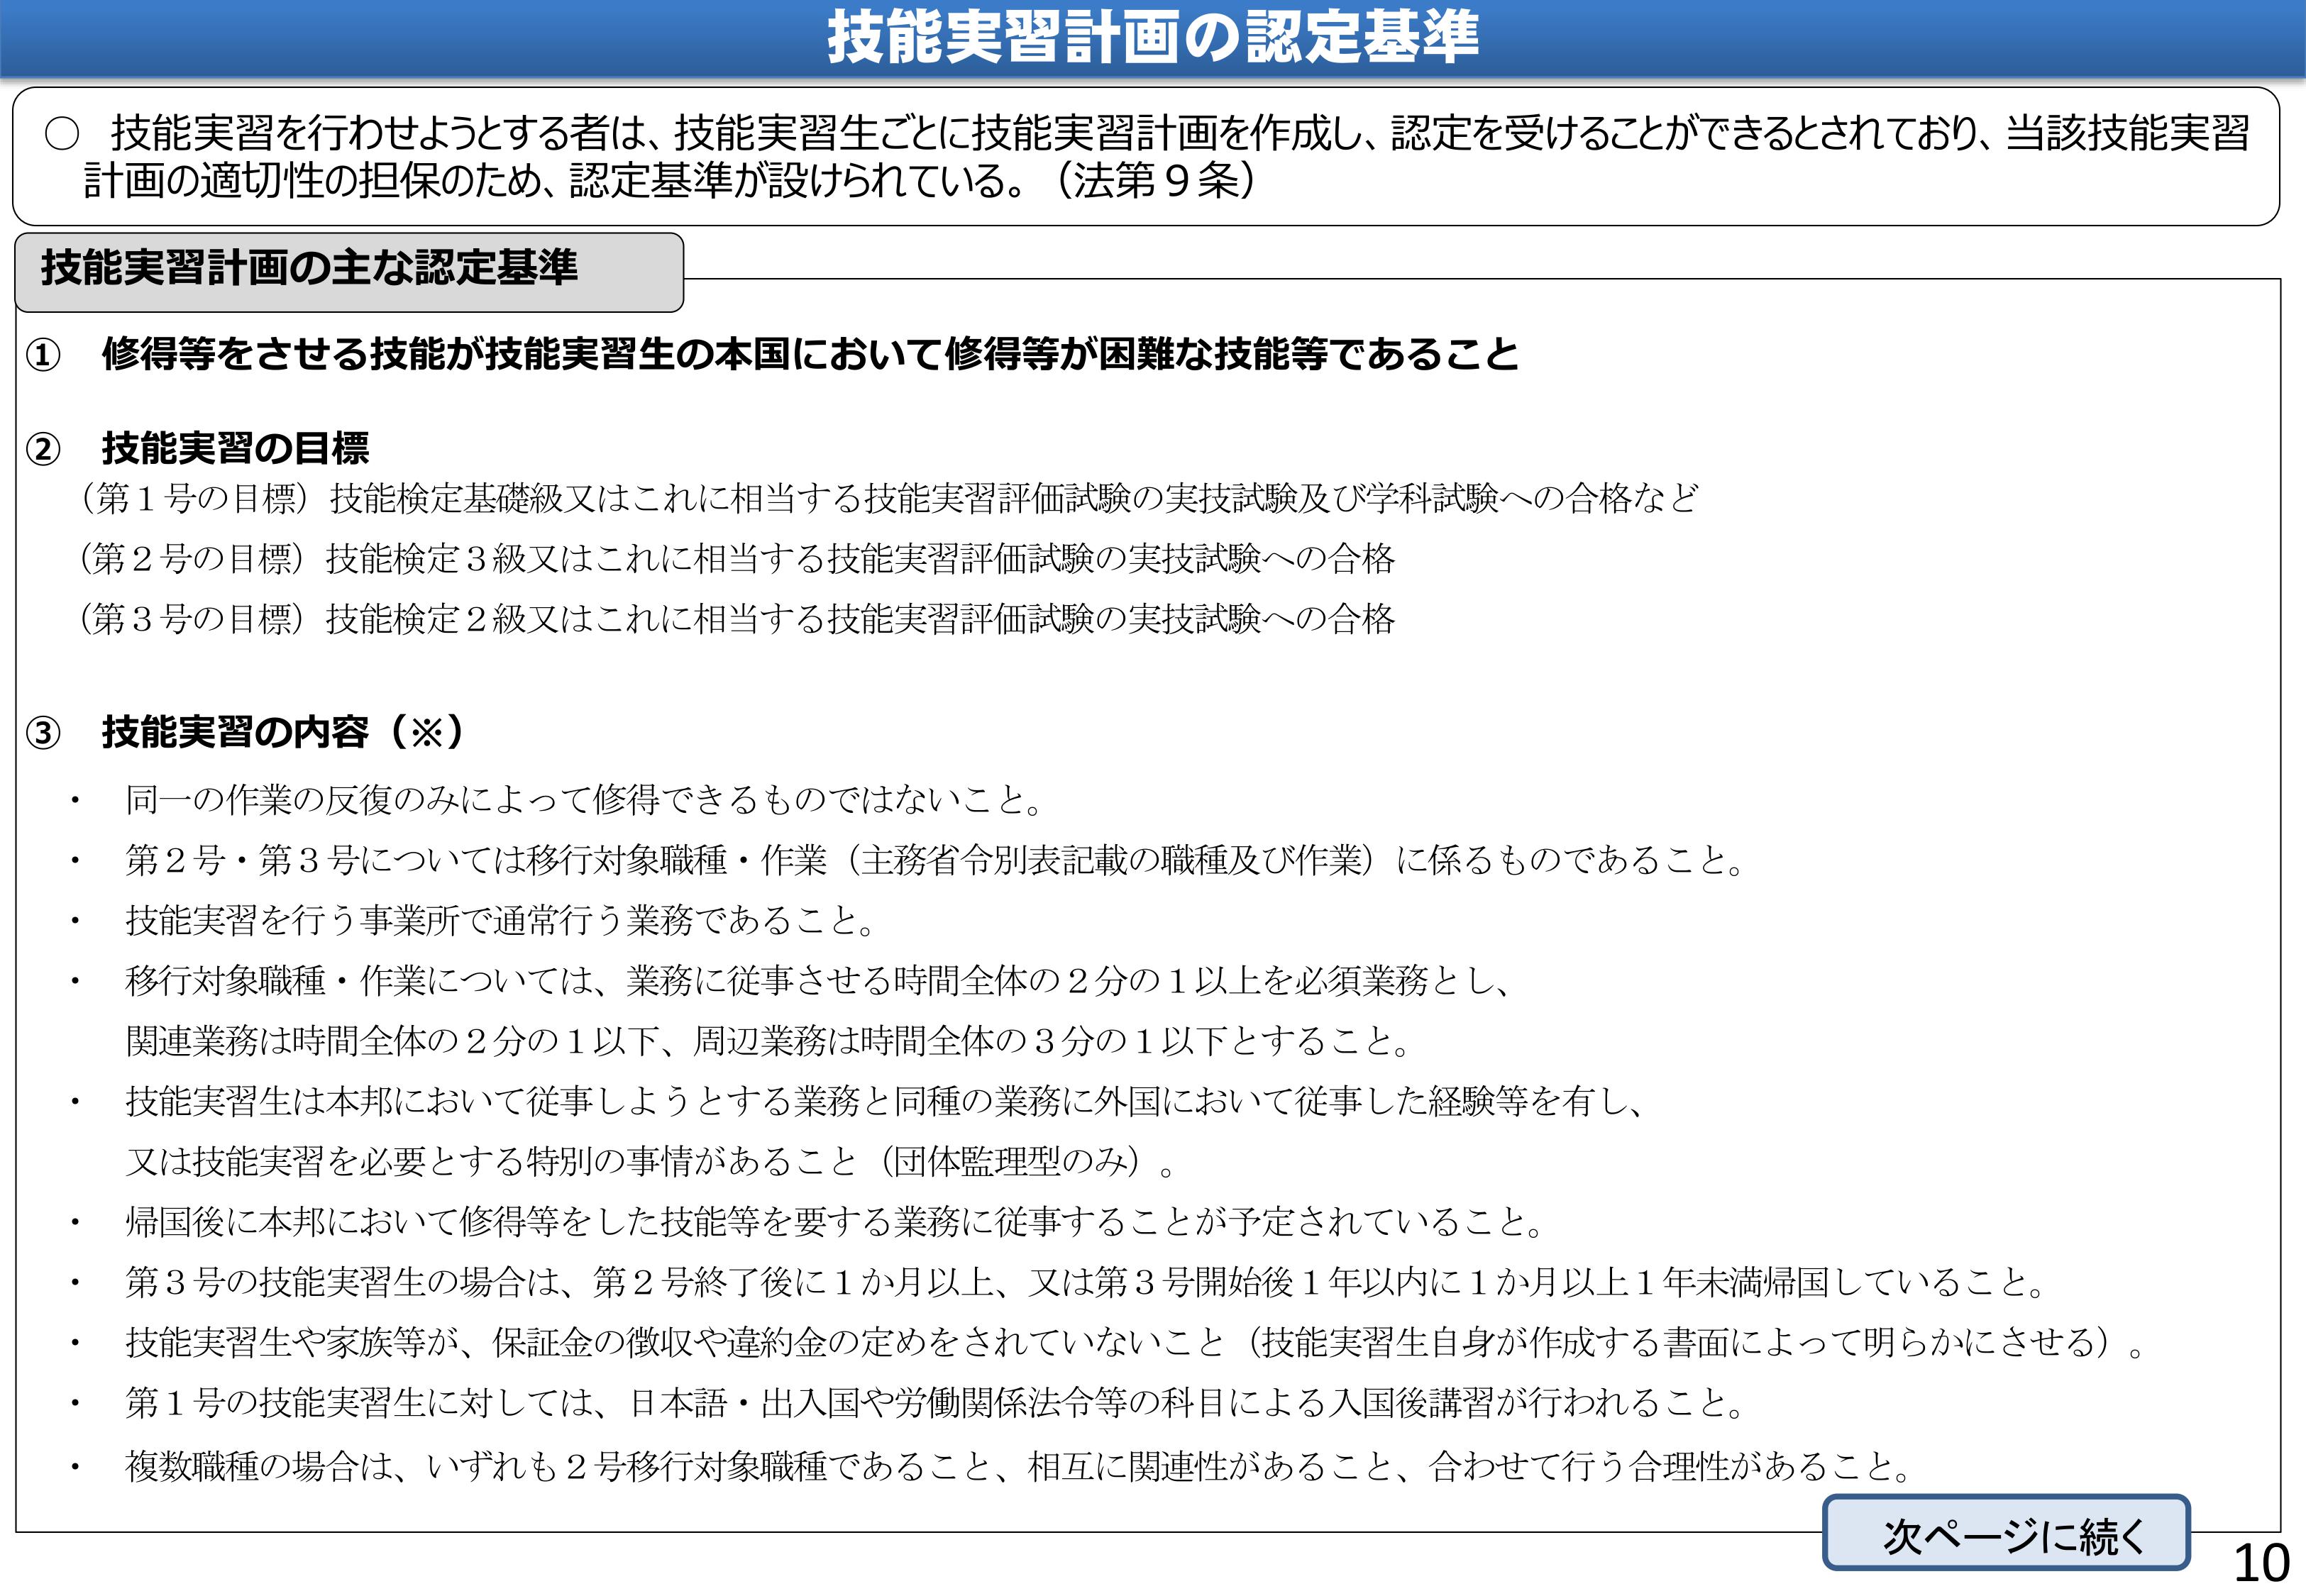Click bullet about 技能実習を行う事業所で通常行う業務
Image resolution: width=2306 pixels, height=1596 pixels.
coord(500,920)
